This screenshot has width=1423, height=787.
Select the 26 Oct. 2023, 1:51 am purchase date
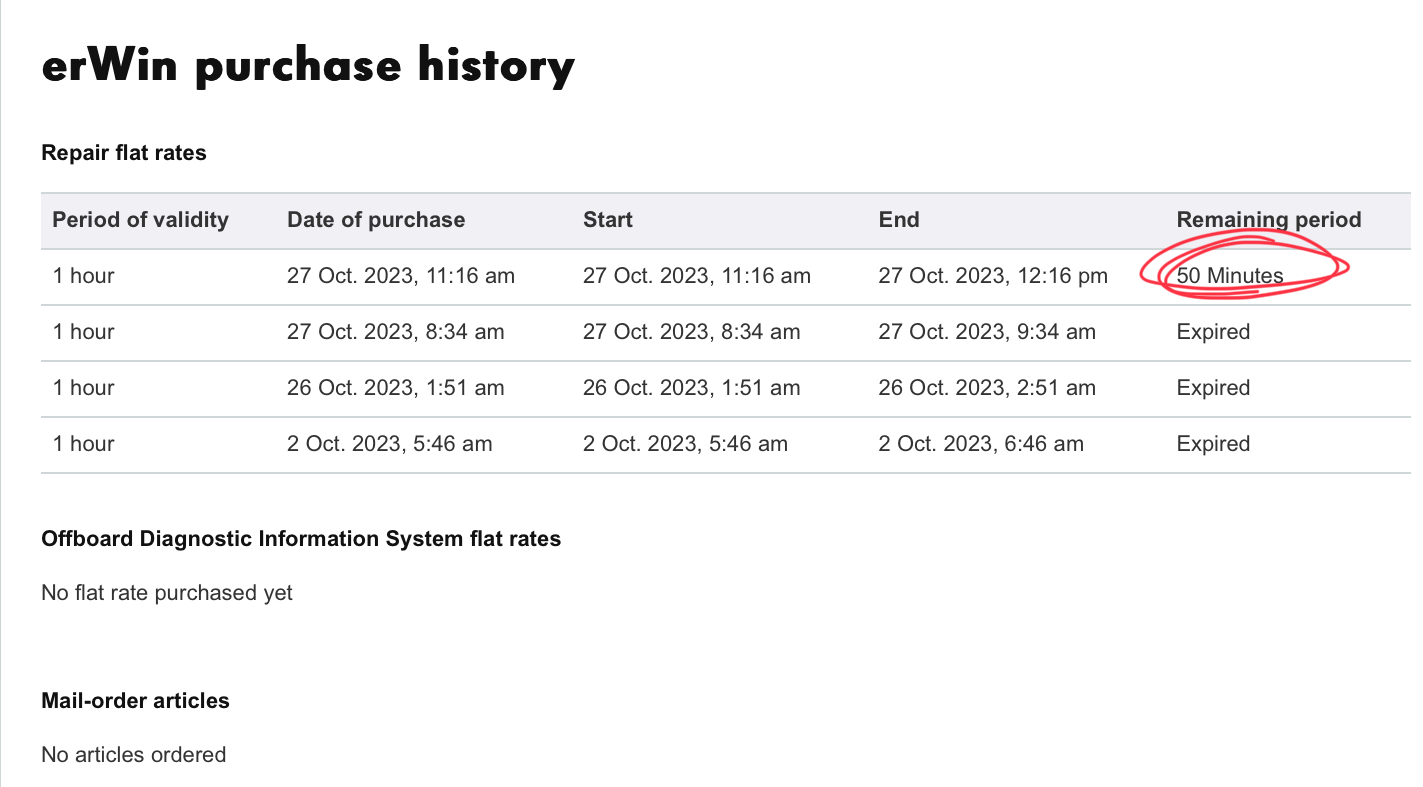(x=396, y=388)
